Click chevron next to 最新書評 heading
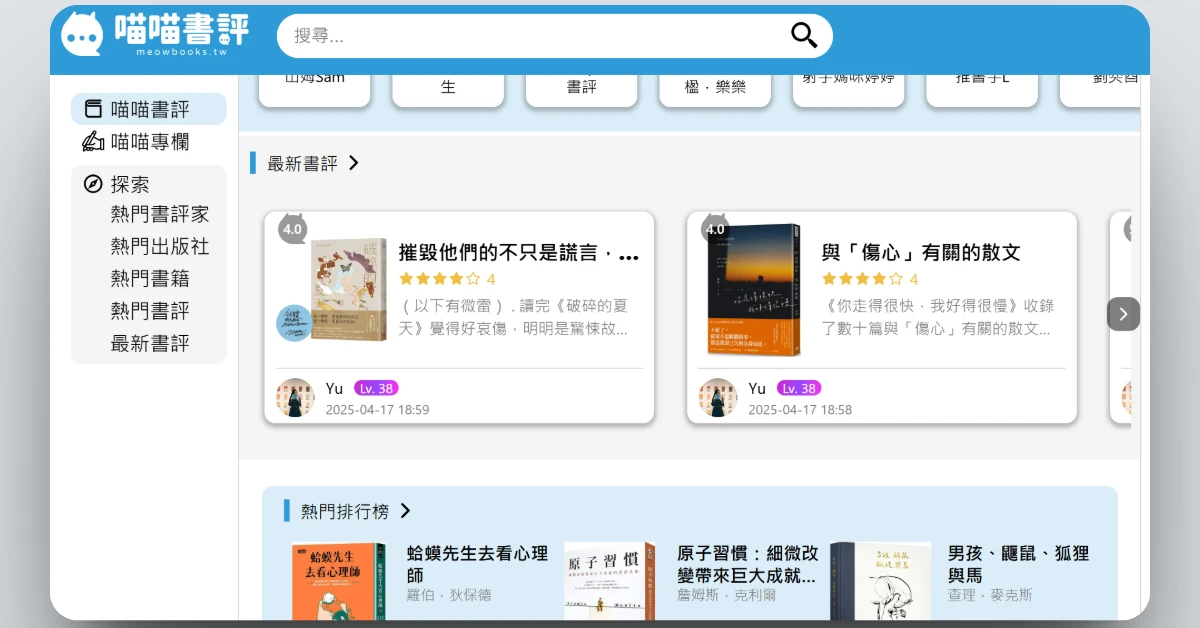This screenshot has height=628, width=1200. click(353, 163)
